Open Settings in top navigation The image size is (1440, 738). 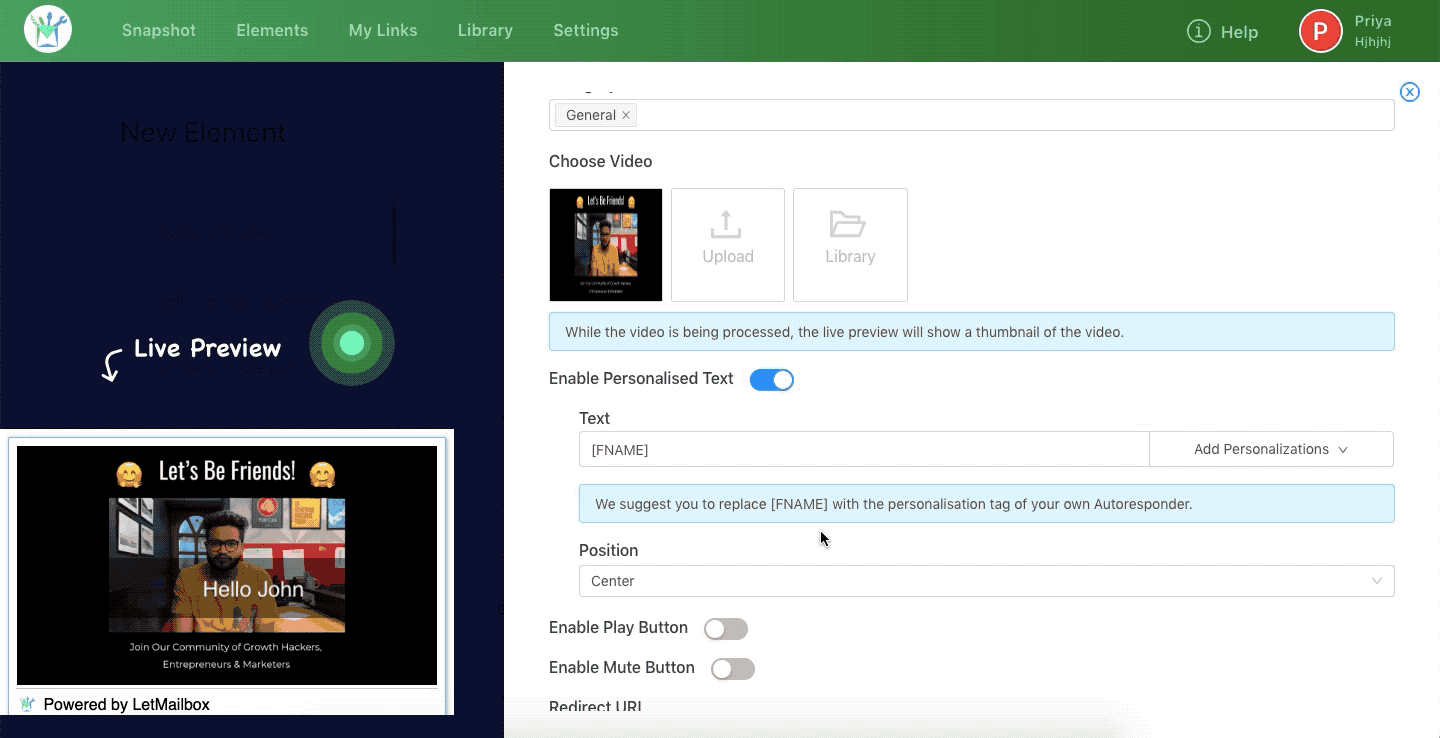click(x=586, y=31)
